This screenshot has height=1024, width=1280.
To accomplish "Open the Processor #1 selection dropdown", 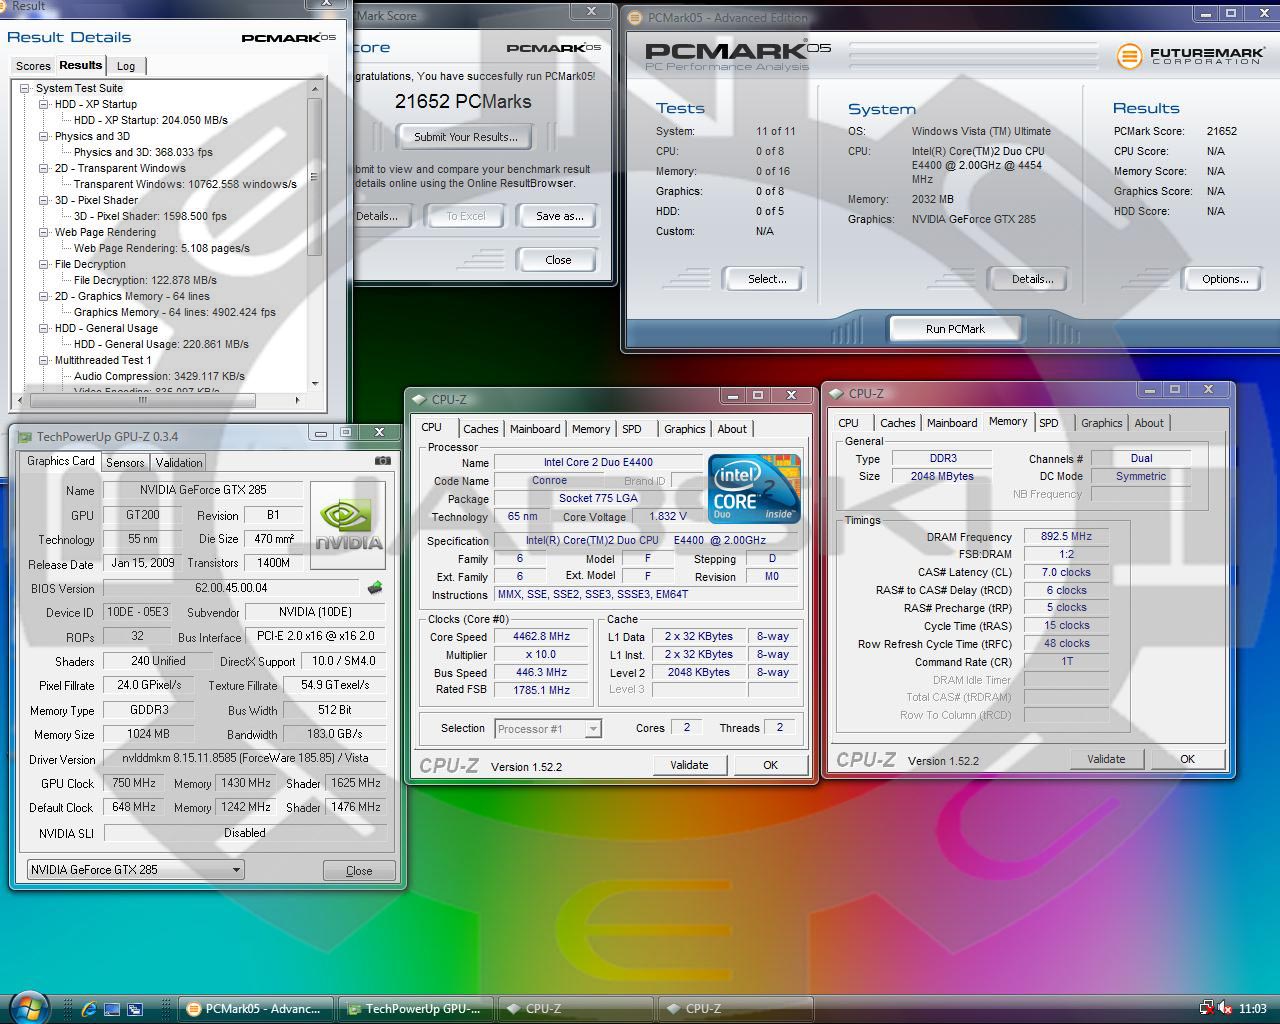I will click(x=592, y=729).
